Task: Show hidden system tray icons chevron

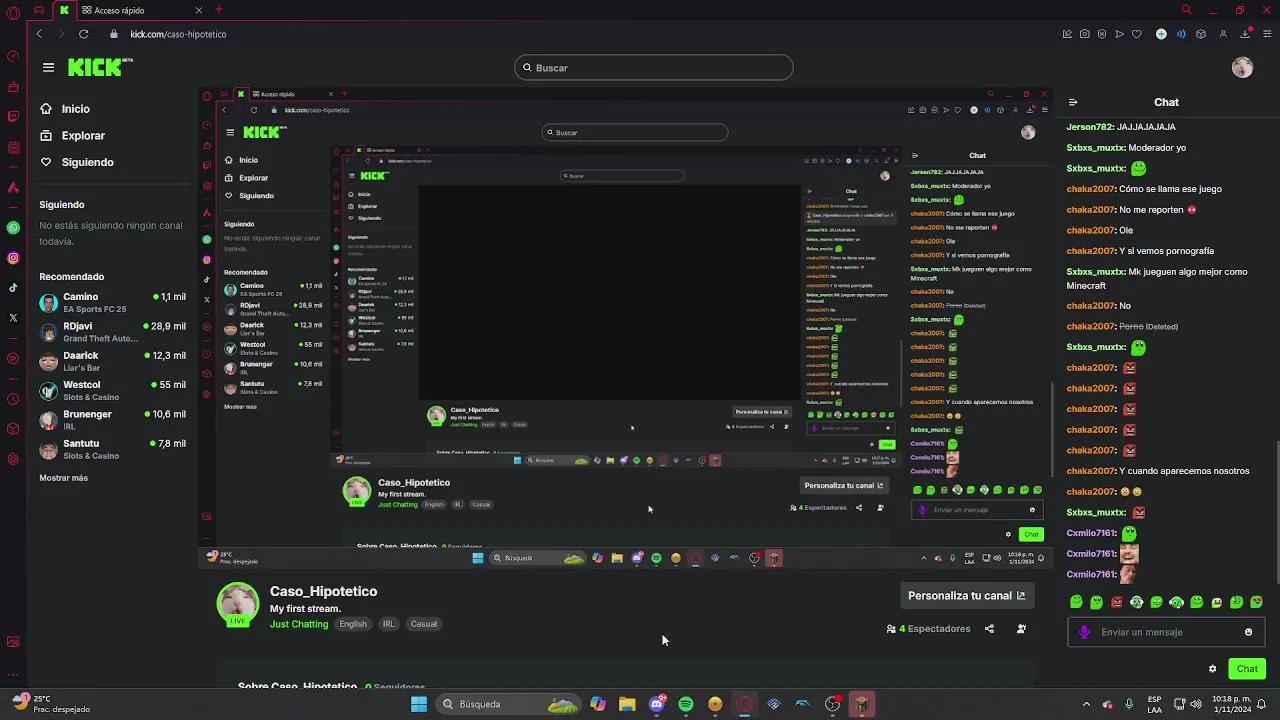Action: tap(1086, 704)
